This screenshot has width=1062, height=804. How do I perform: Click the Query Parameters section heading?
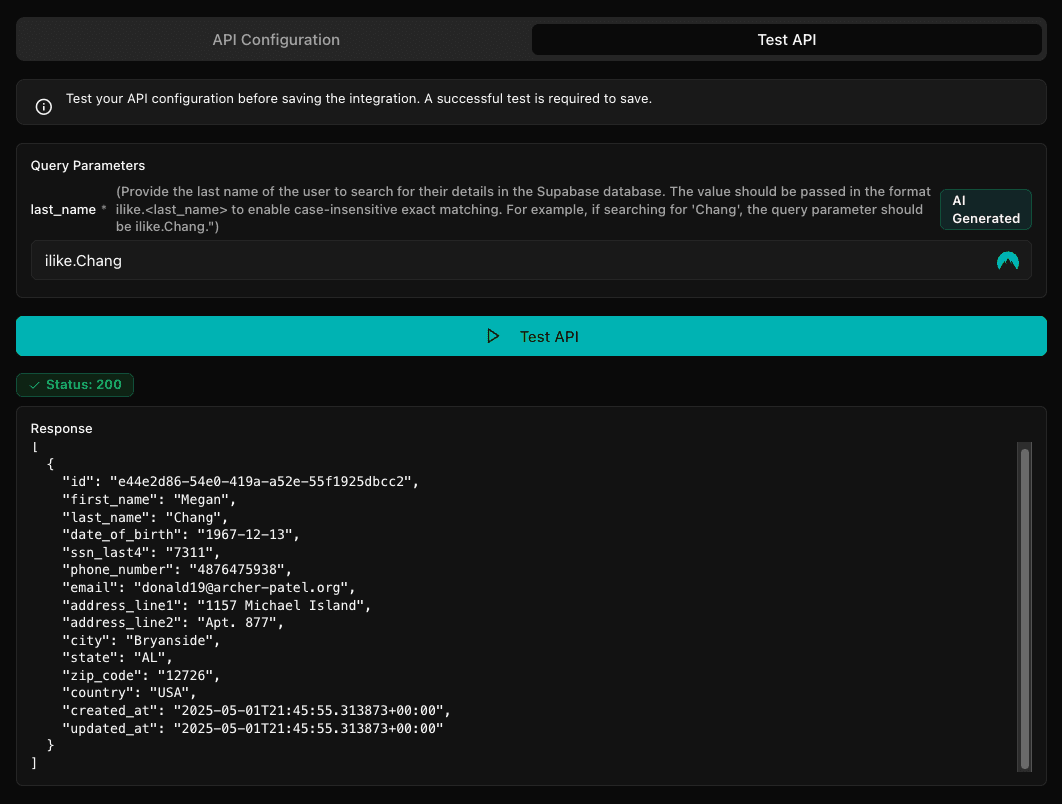click(x=87, y=165)
